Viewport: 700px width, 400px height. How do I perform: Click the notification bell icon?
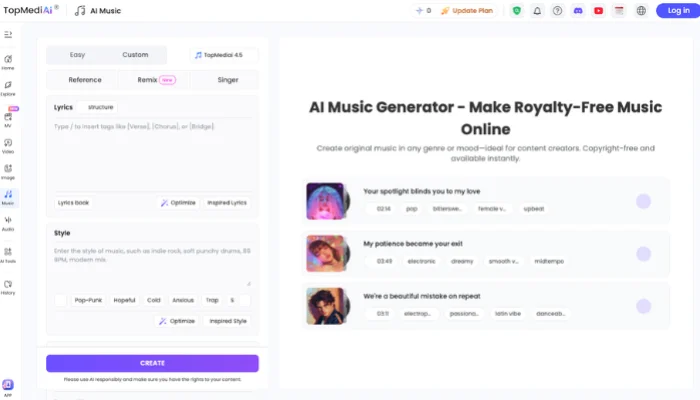(537, 11)
